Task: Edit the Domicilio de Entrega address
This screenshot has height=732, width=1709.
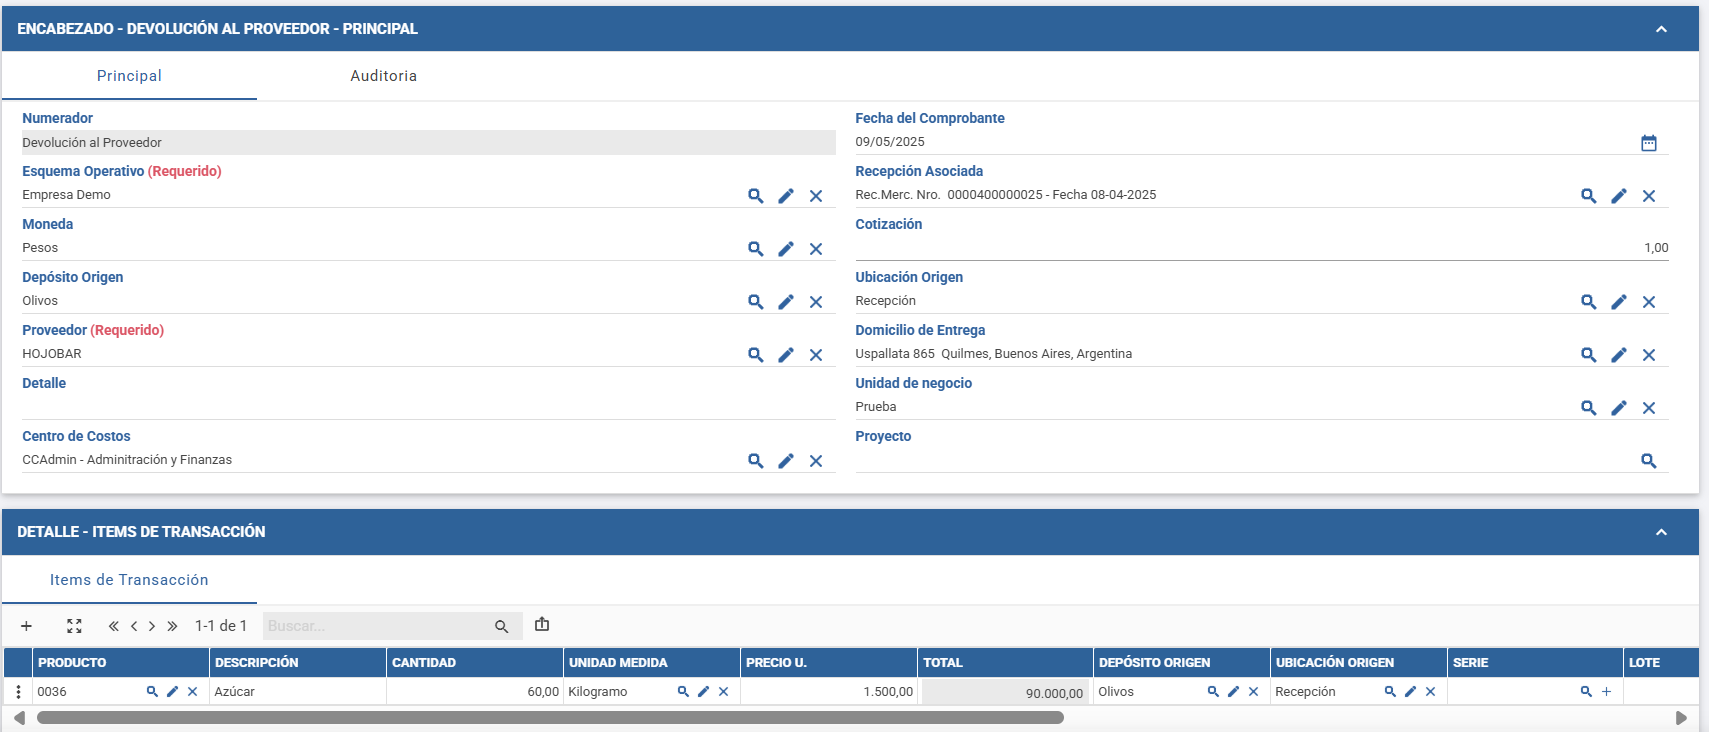Action: coord(1619,355)
